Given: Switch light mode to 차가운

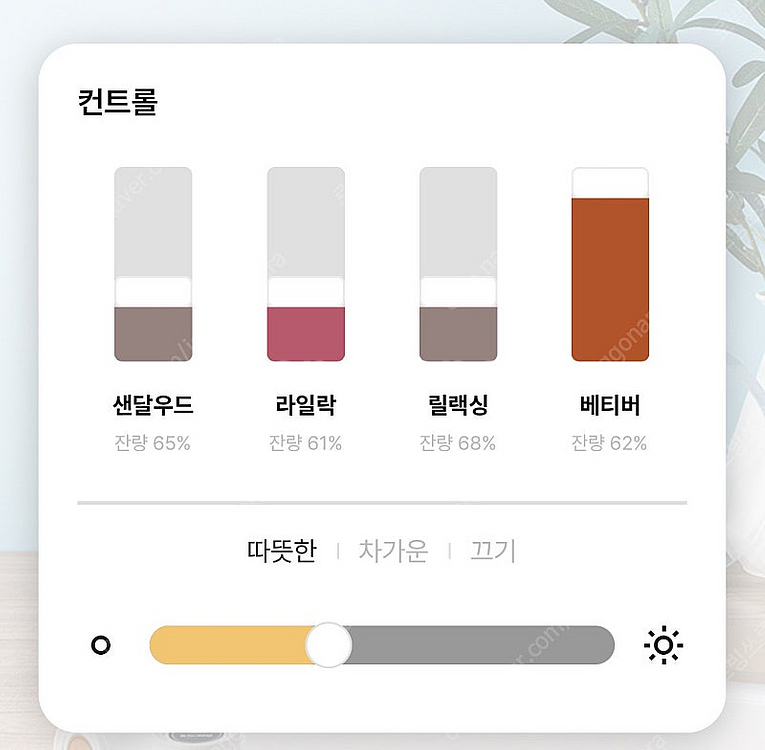Looking at the screenshot, I should [x=393, y=551].
